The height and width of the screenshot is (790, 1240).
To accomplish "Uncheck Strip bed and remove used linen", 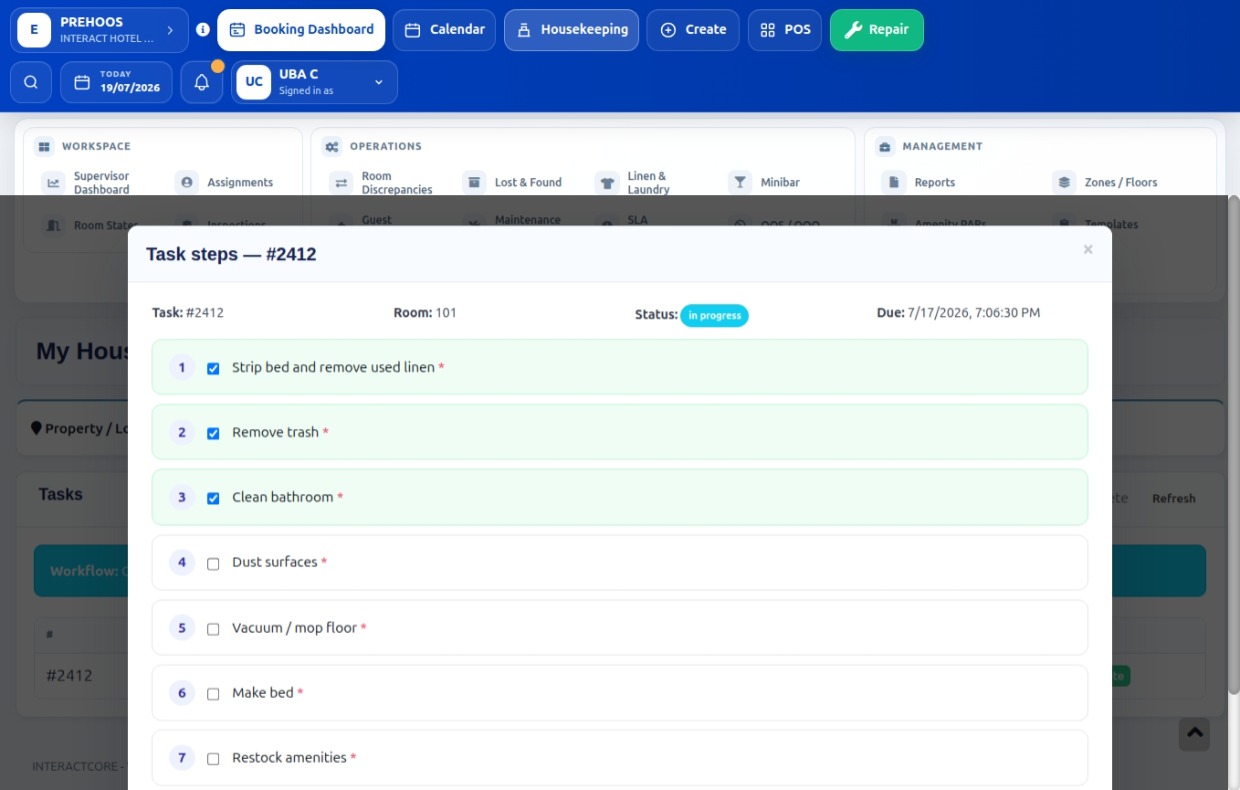I will pyautogui.click(x=213, y=368).
